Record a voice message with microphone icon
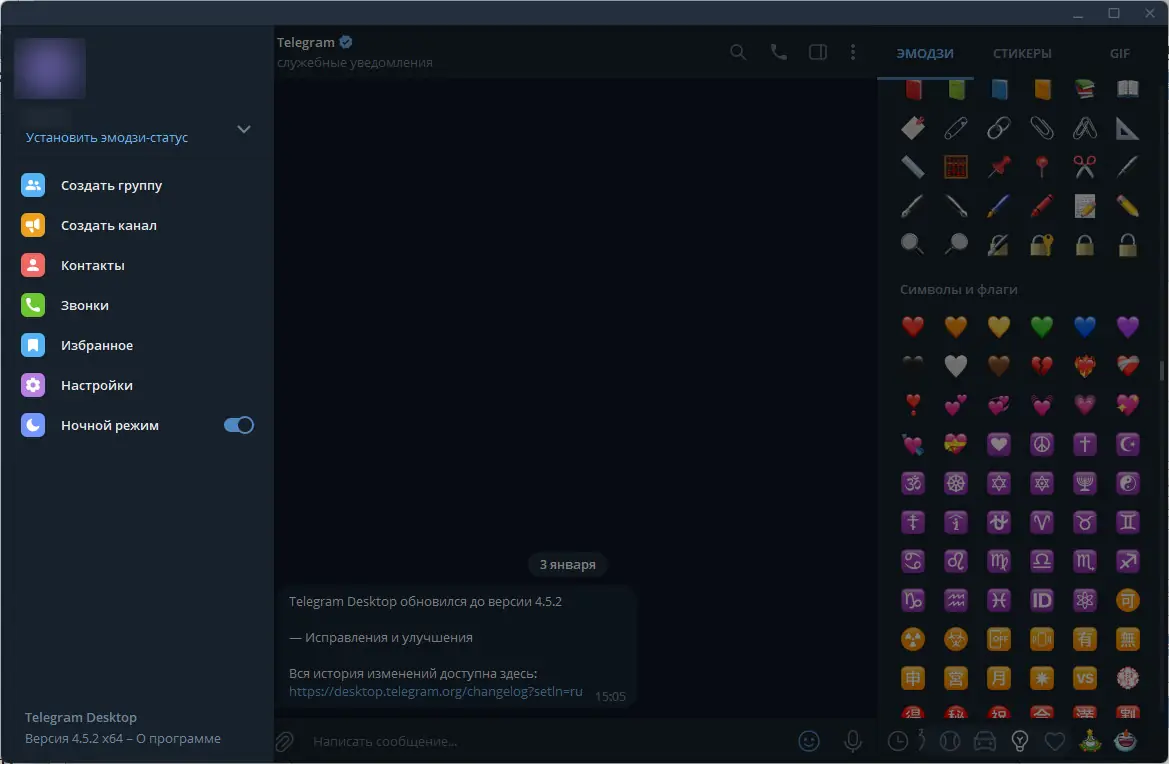The width and height of the screenshot is (1169, 764). point(853,741)
